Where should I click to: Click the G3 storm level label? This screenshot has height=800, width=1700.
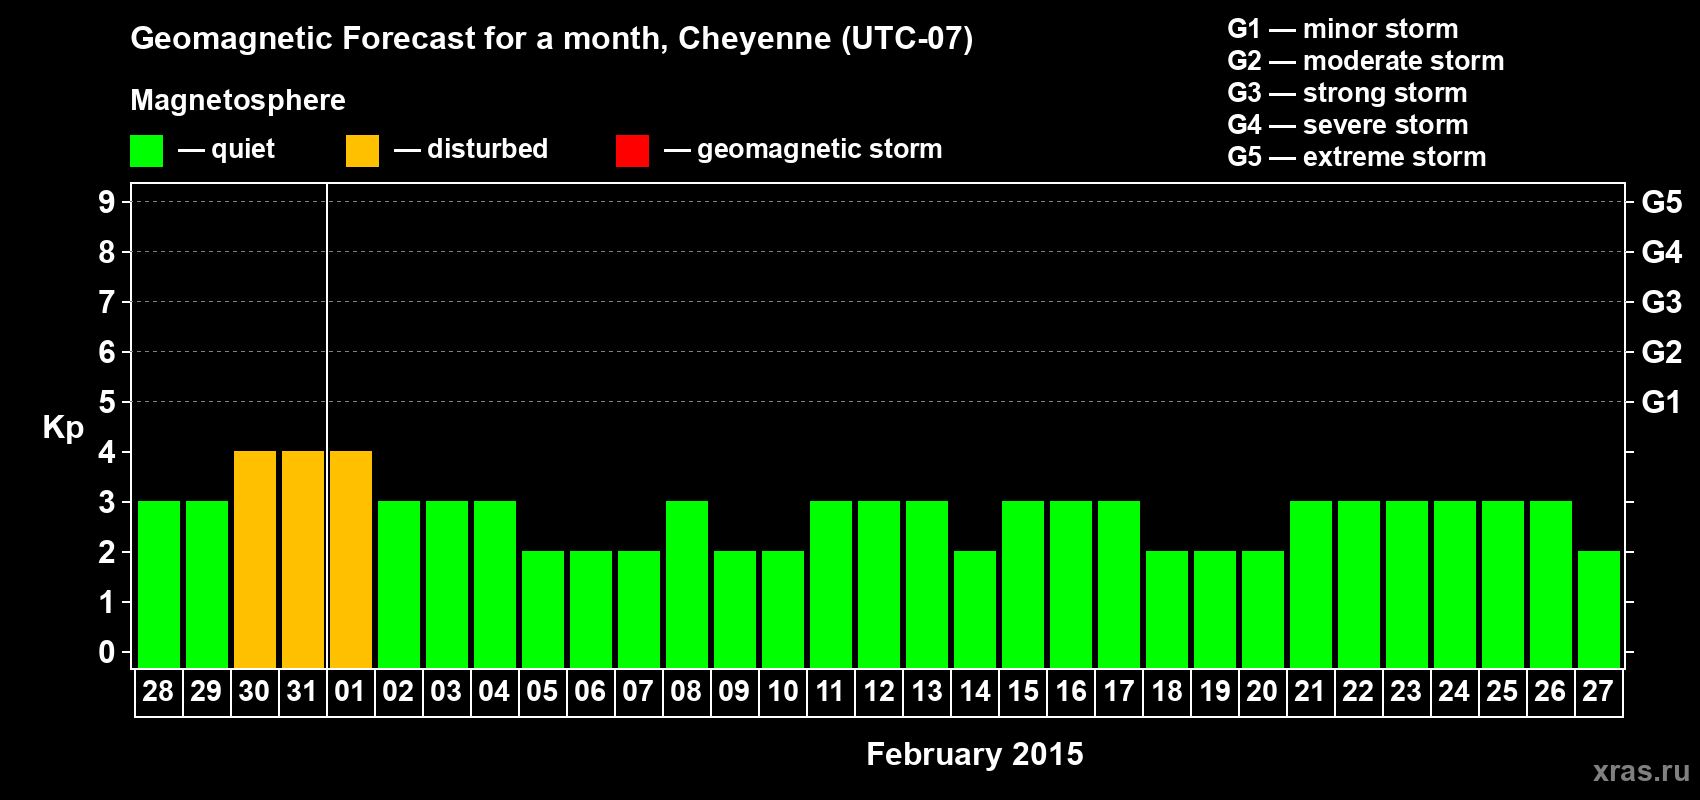(1662, 302)
